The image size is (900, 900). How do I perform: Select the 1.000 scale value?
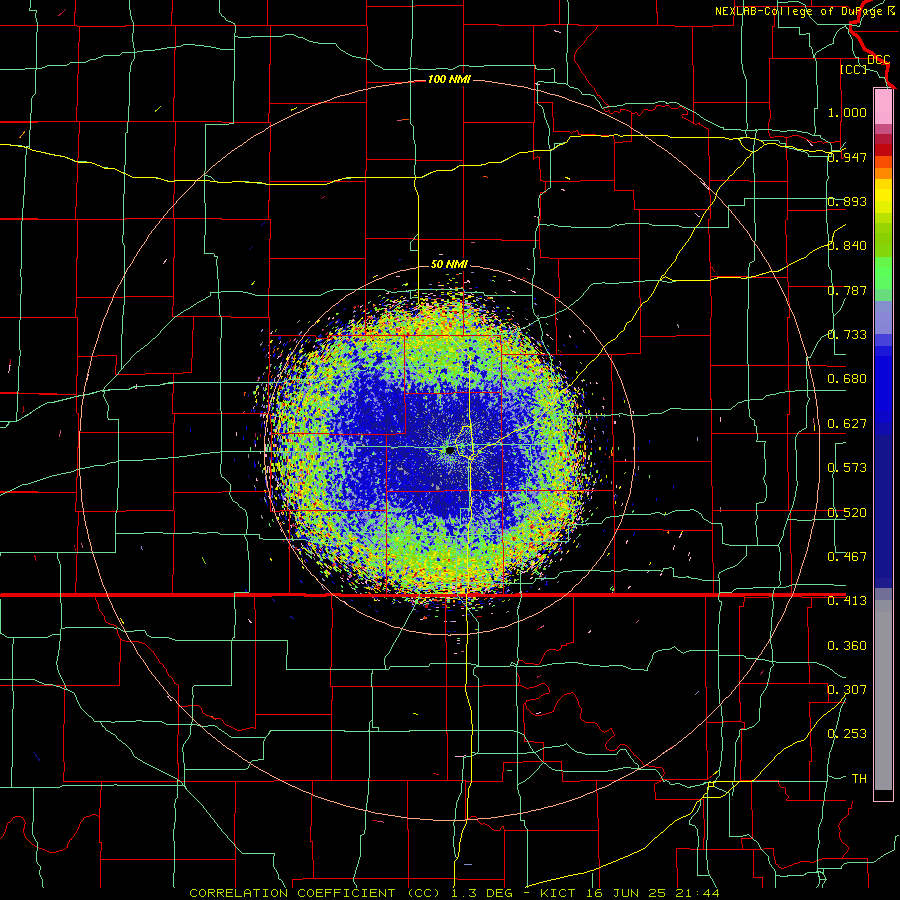[x=847, y=112]
